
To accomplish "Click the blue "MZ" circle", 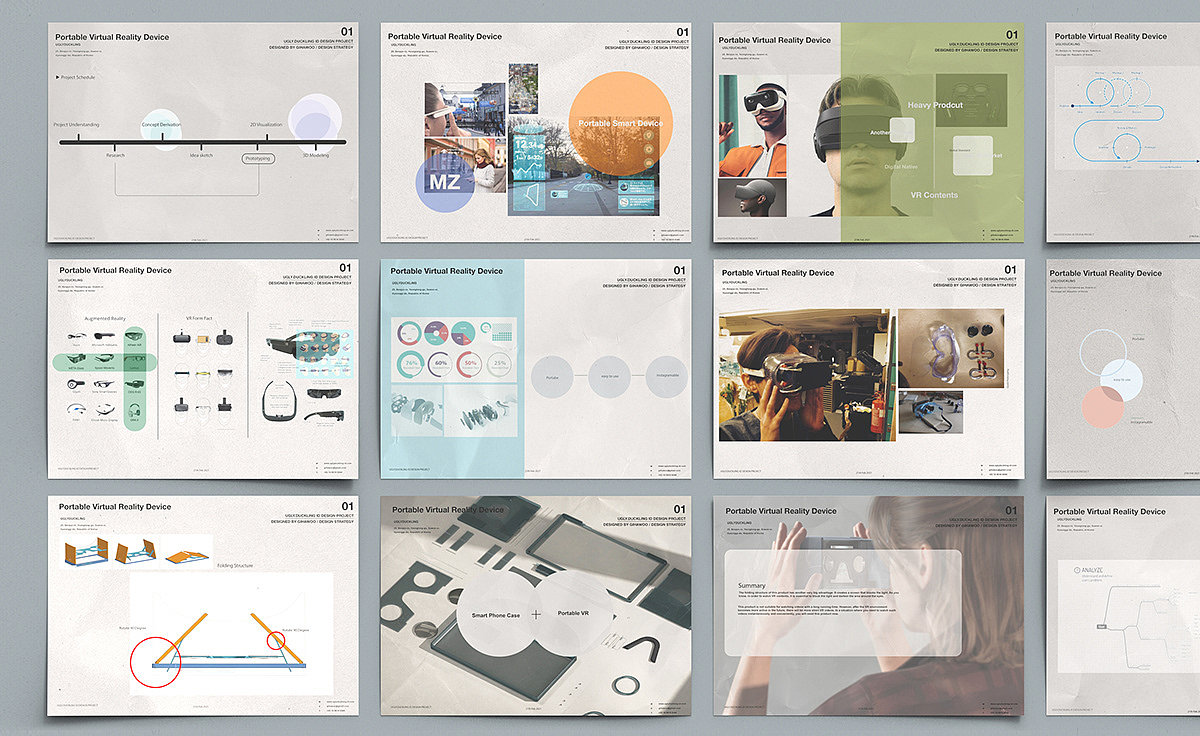I will click(x=444, y=184).
